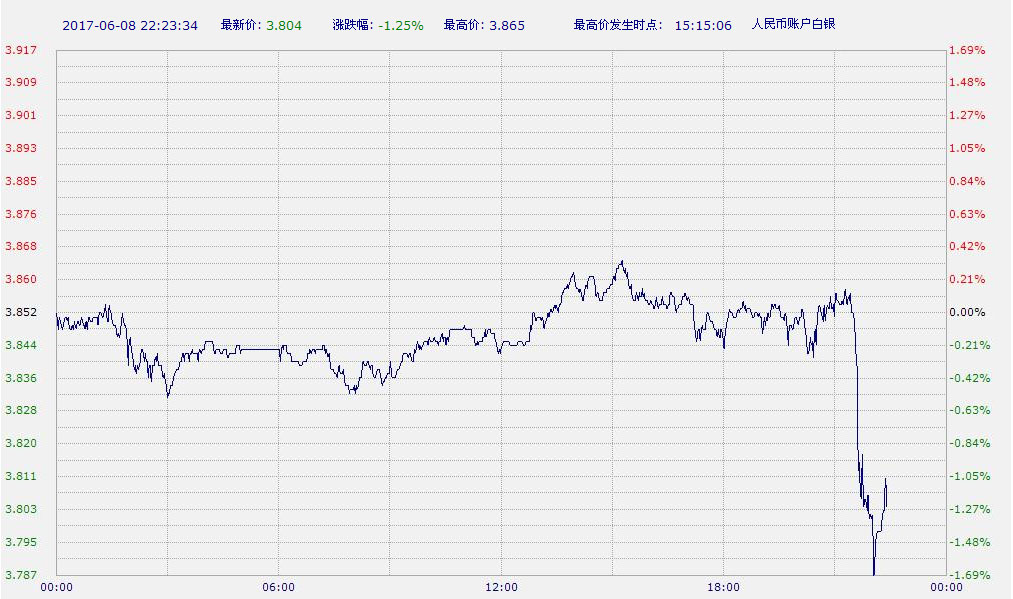This screenshot has height=599, width=1013.
Task: Click the 3.901 price axis label
Action: [21, 115]
